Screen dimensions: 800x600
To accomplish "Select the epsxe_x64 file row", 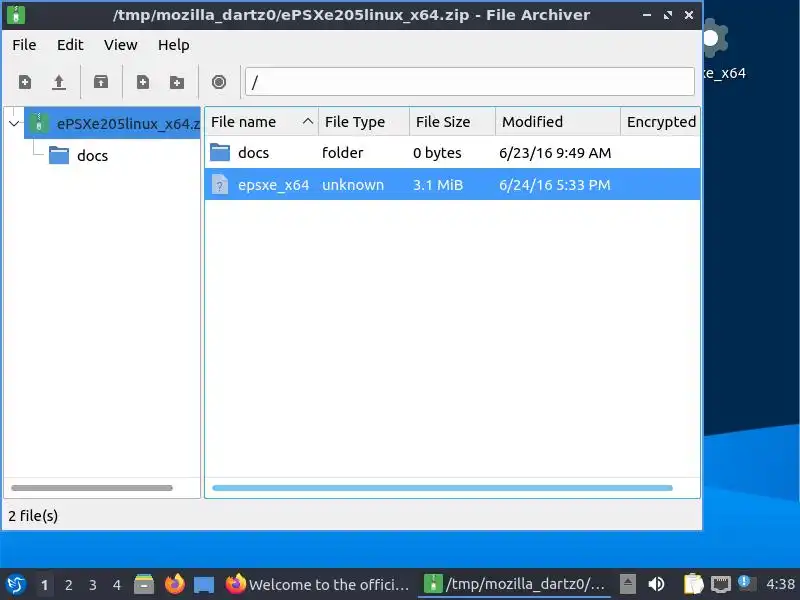I will click(452, 185).
